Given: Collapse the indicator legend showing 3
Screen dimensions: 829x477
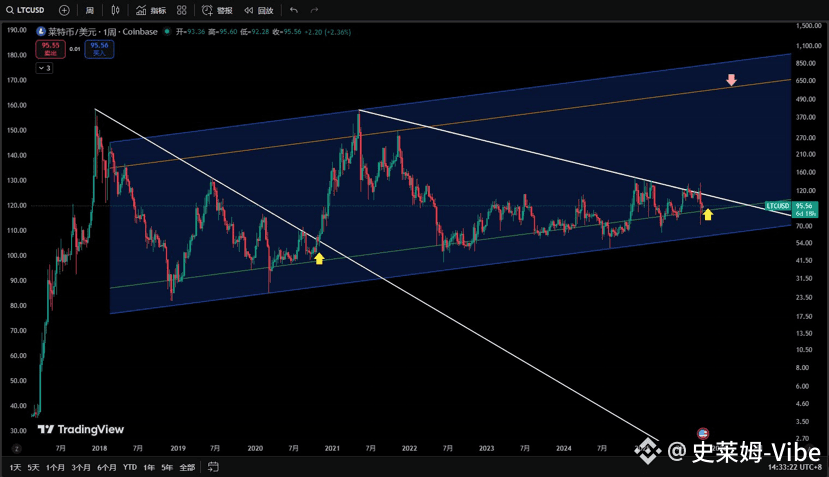Looking at the screenshot, I should [x=44, y=68].
